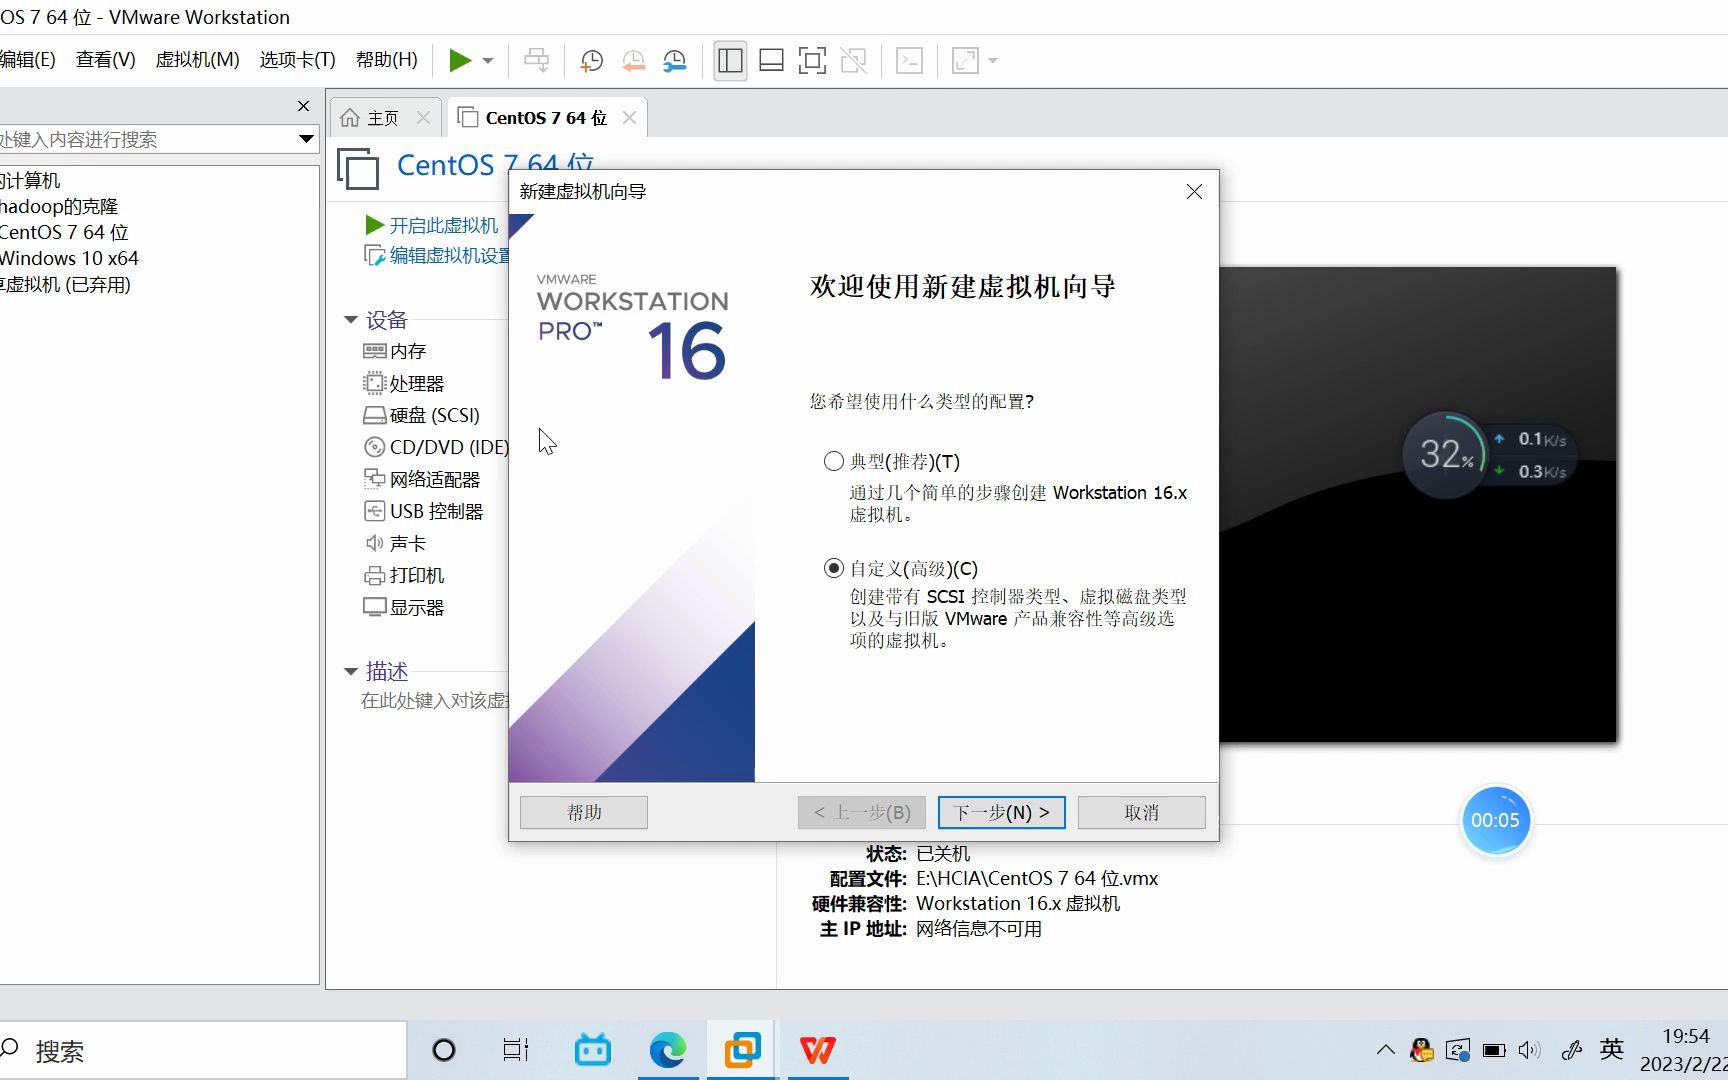Screen dimensions: 1728x1080
Task: Select the 网络适配器 device row
Action: coord(422,480)
